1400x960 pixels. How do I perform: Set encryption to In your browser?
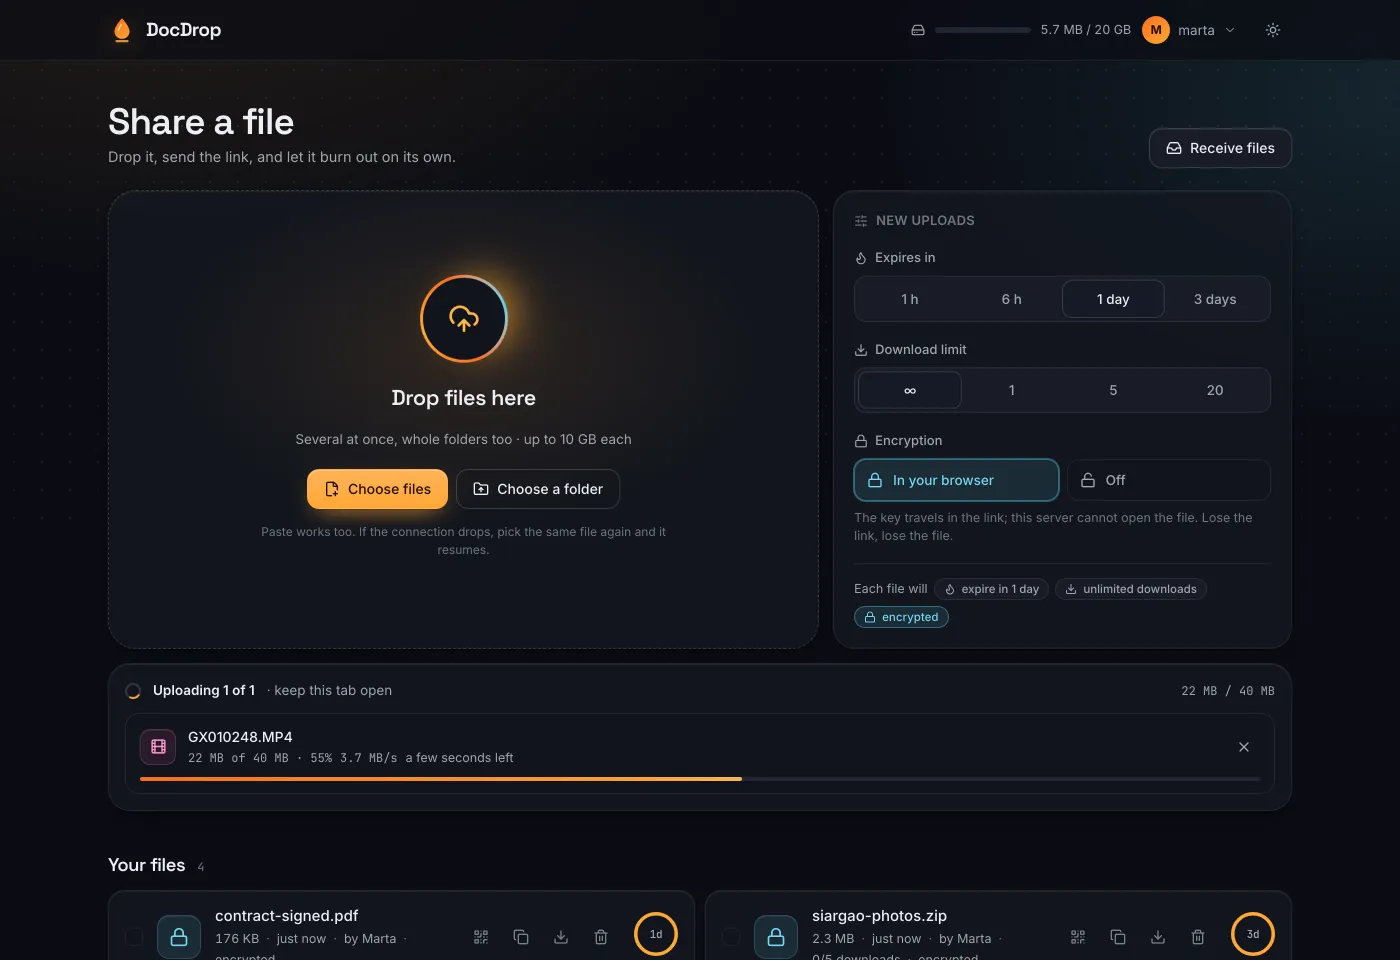point(956,480)
